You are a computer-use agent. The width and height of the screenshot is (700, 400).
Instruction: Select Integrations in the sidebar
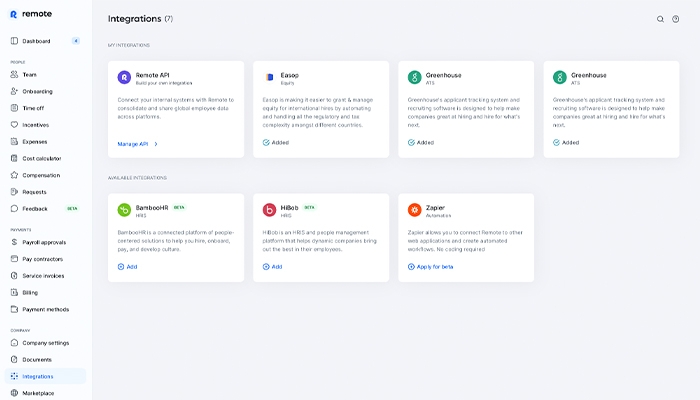(45, 376)
